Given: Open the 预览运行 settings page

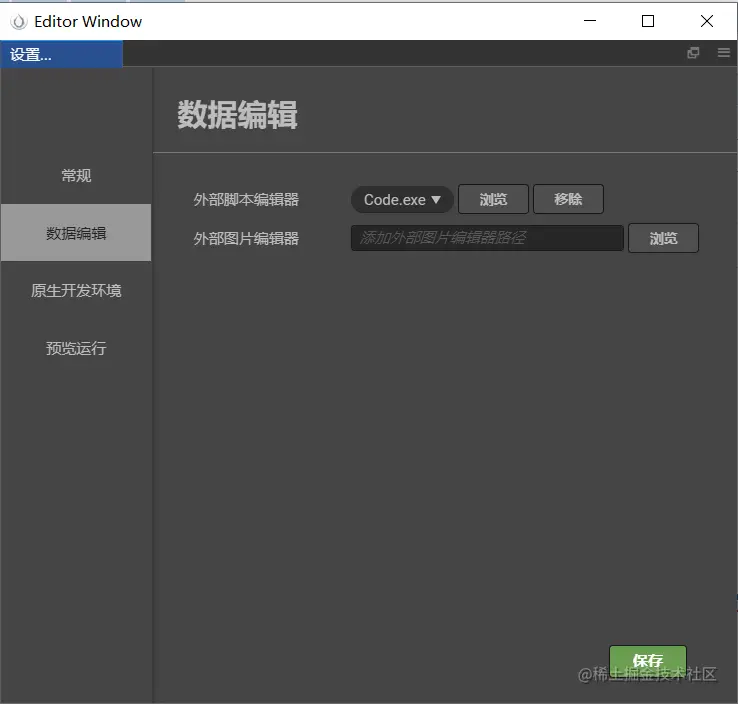Looking at the screenshot, I should coord(76,348).
